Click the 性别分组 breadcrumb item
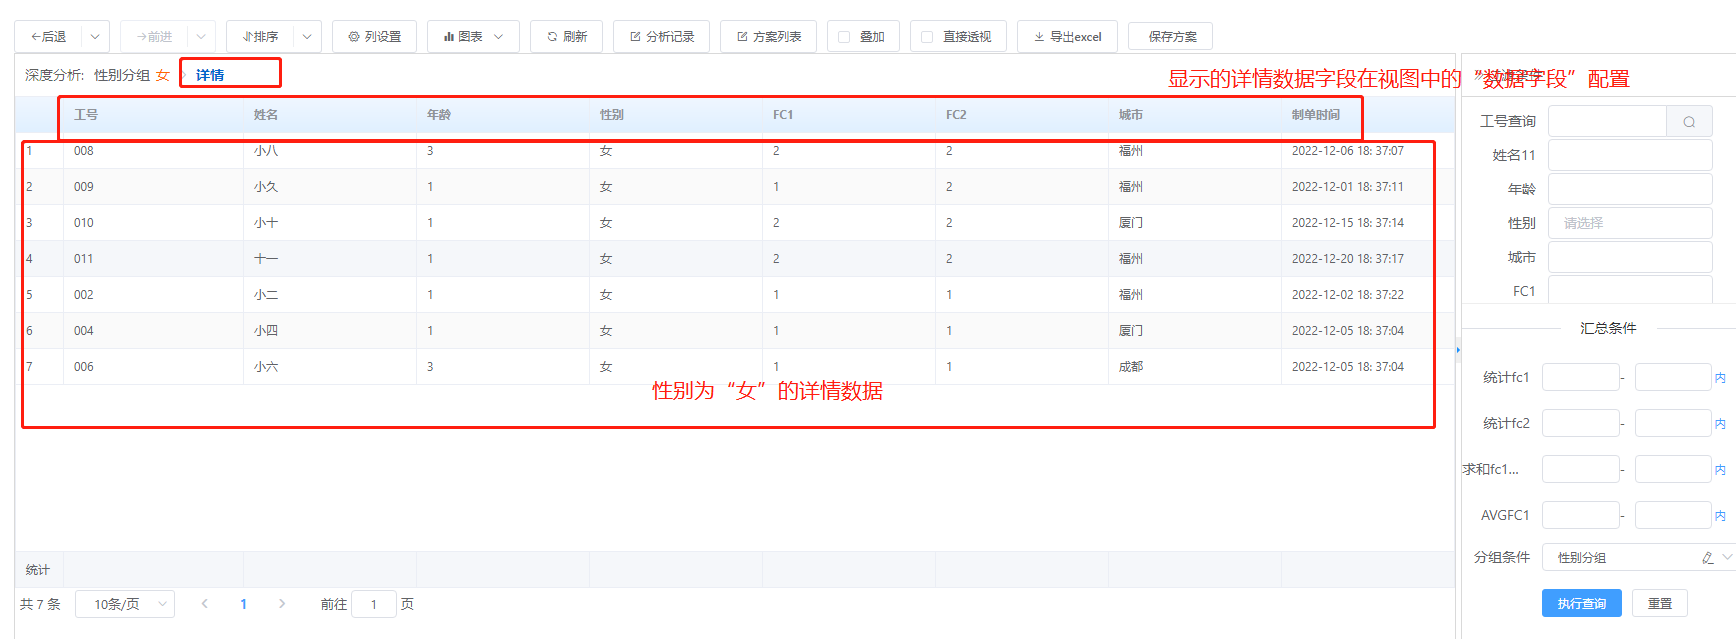The height and width of the screenshot is (639, 1736). point(121,75)
